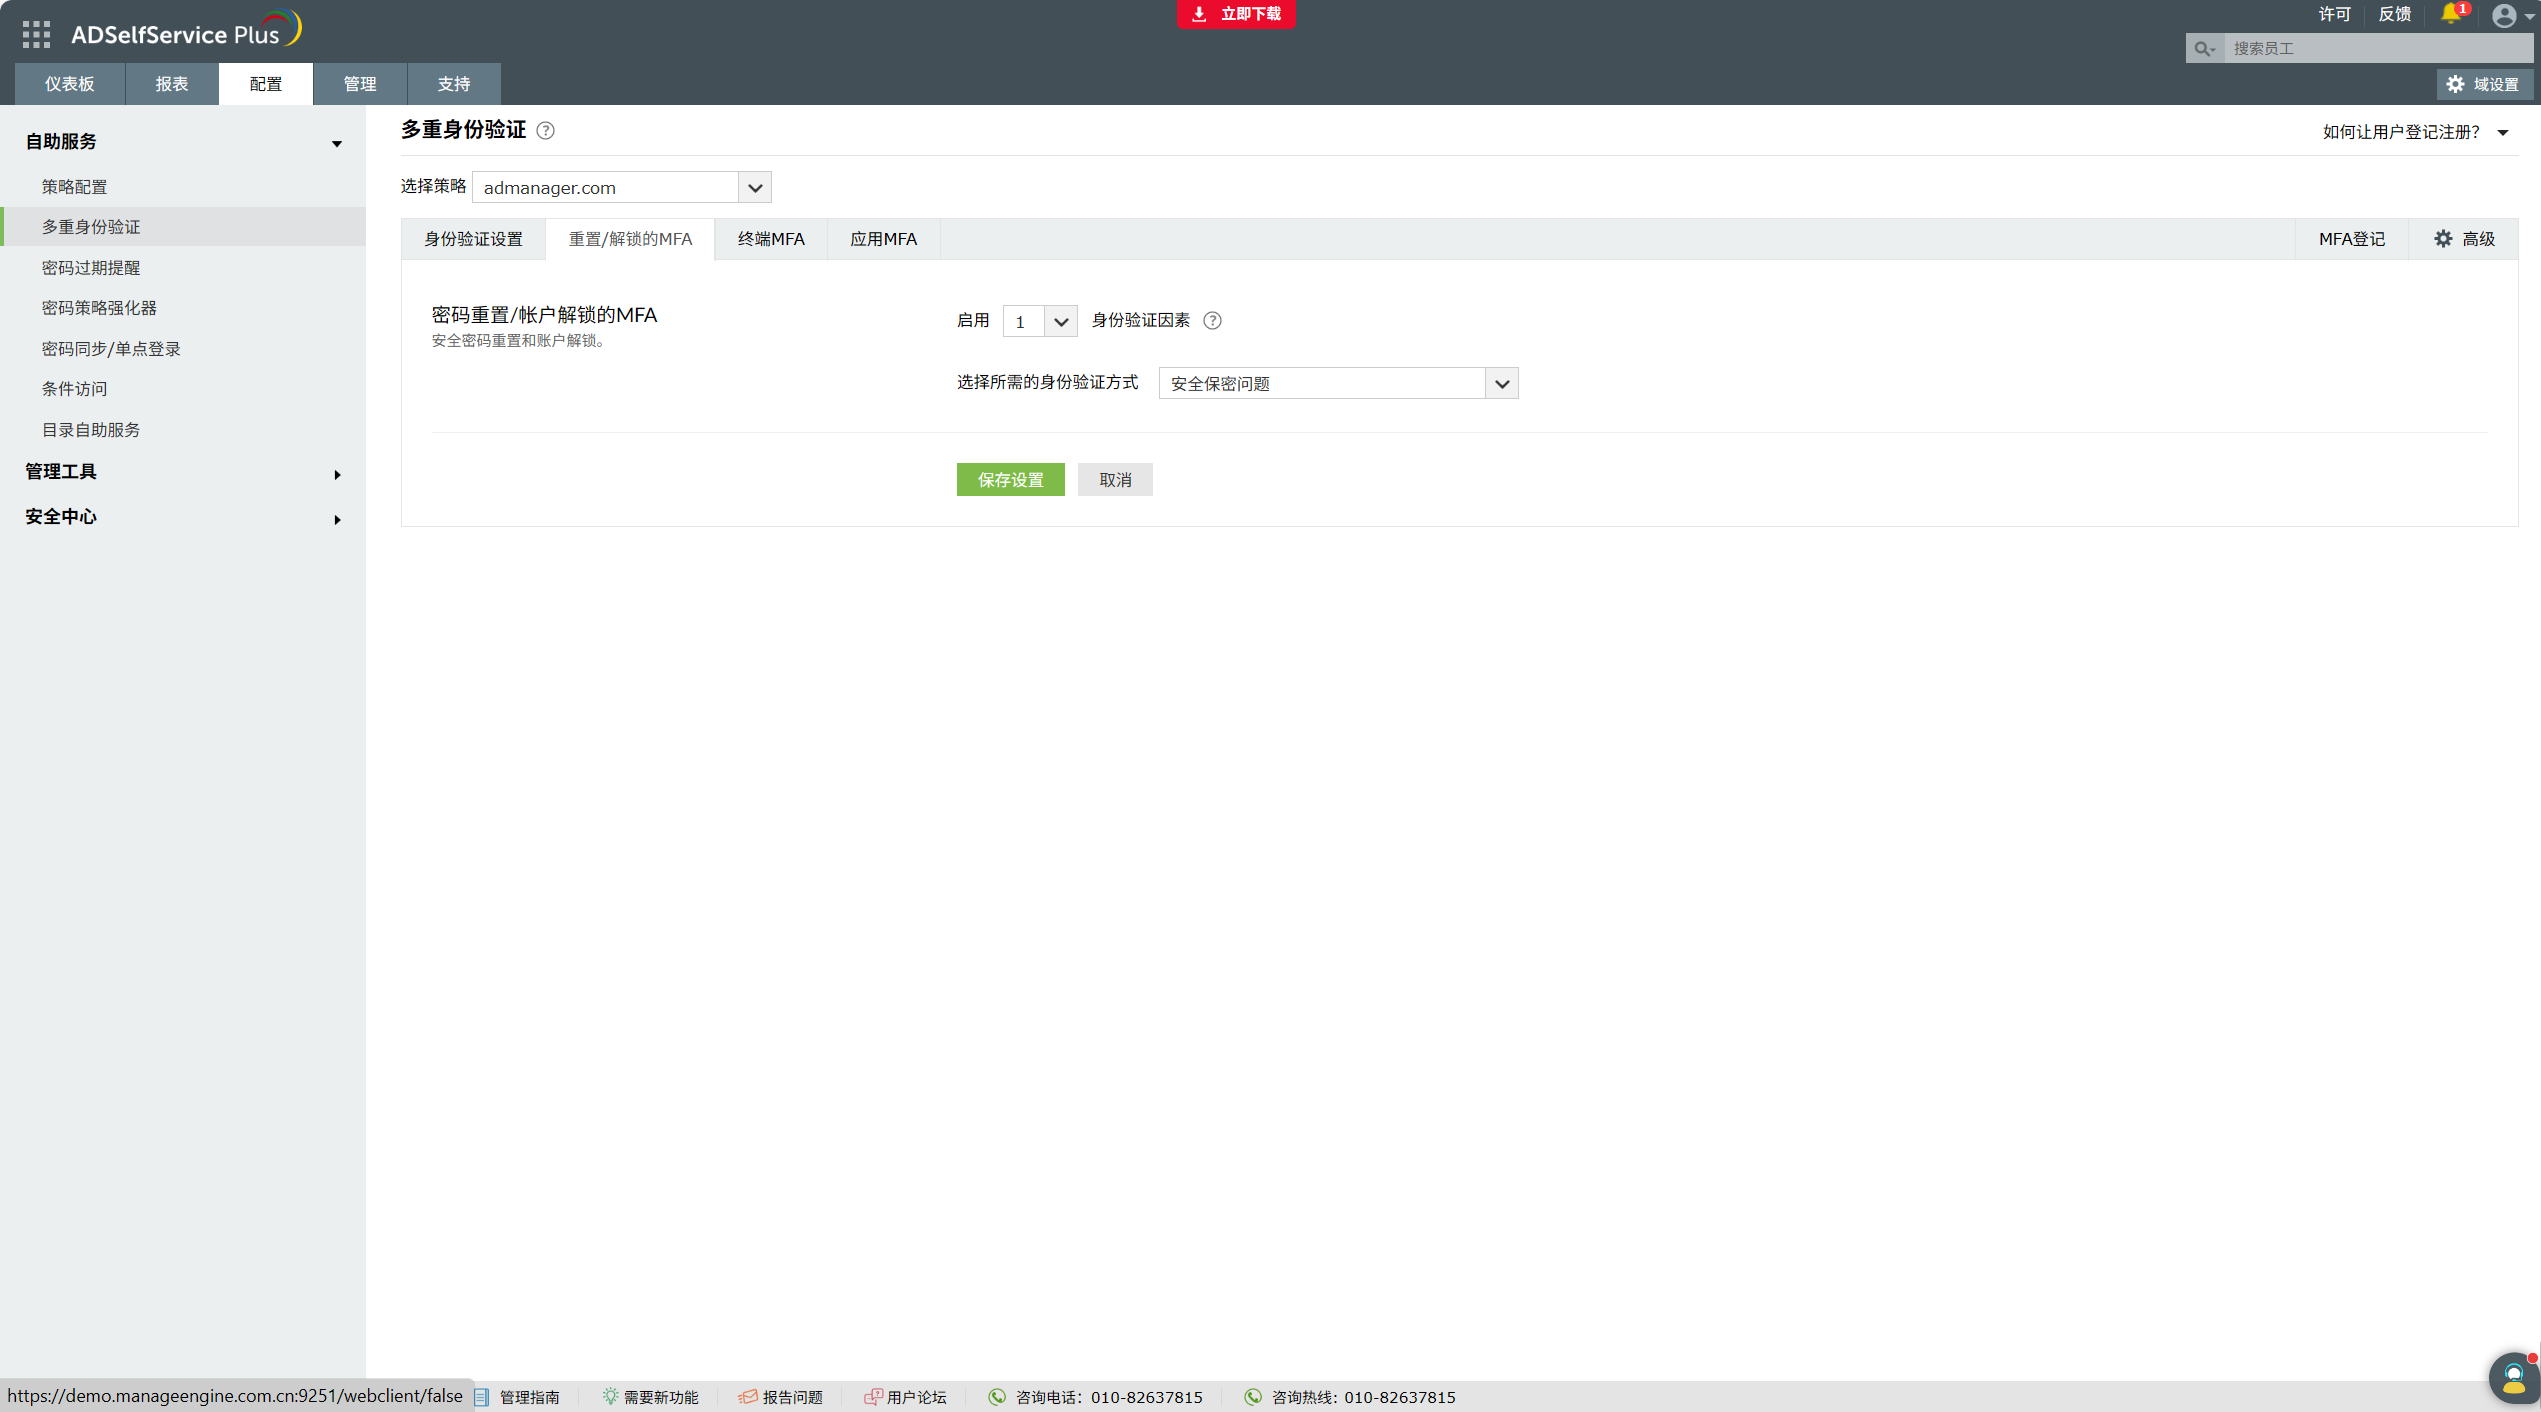The image size is (2541, 1412).
Task: Open the 管理指南 footer link
Action: [x=529, y=1397]
